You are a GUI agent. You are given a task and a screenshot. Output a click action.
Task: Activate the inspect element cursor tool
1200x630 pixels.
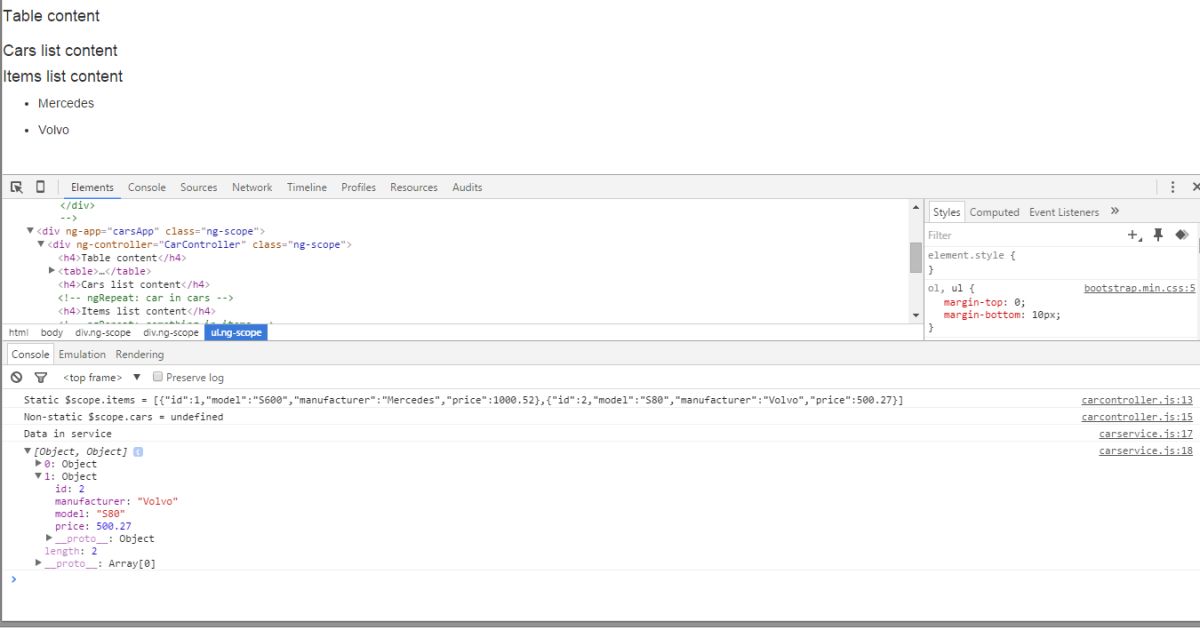pyautogui.click(x=17, y=187)
